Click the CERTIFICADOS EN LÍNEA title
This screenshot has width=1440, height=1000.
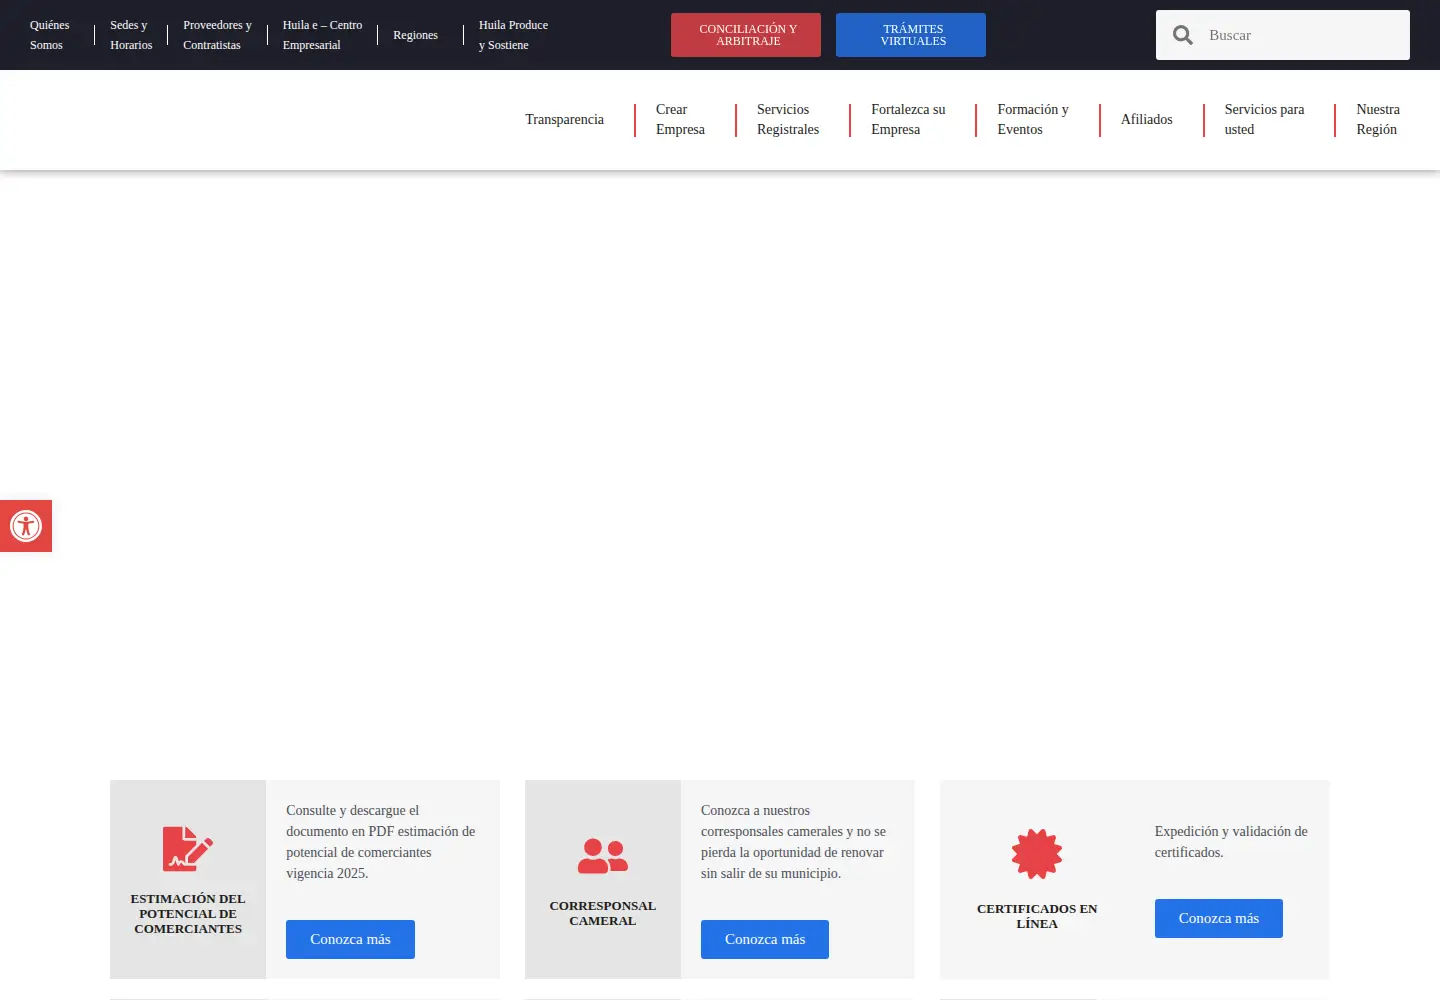point(1037,916)
